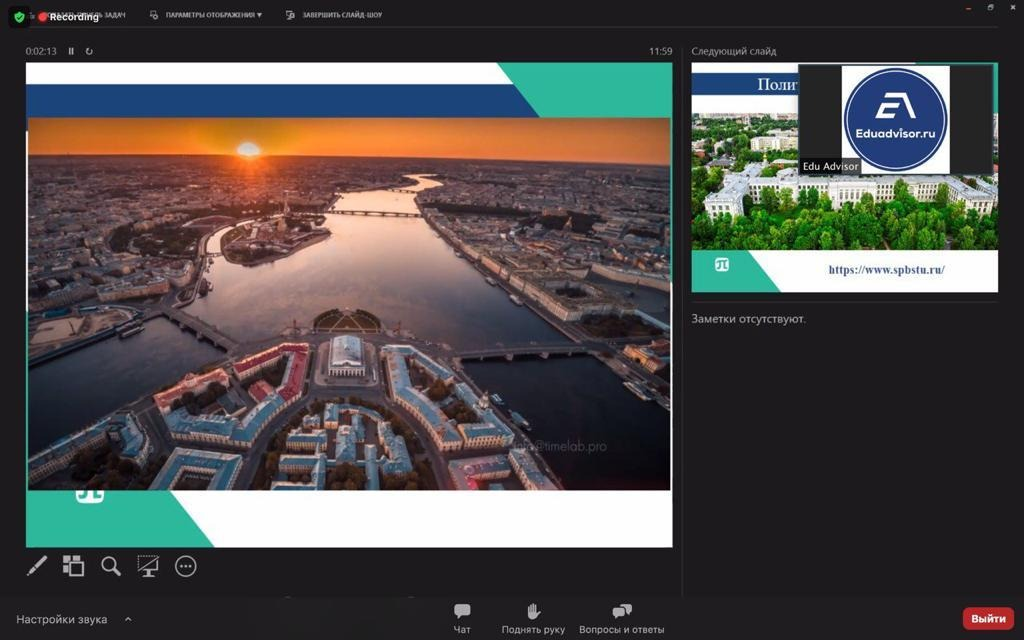The width and height of the screenshot is (1024, 640).
Task: Open more slide show options ellipsis
Action: pyautogui.click(x=185, y=566)
